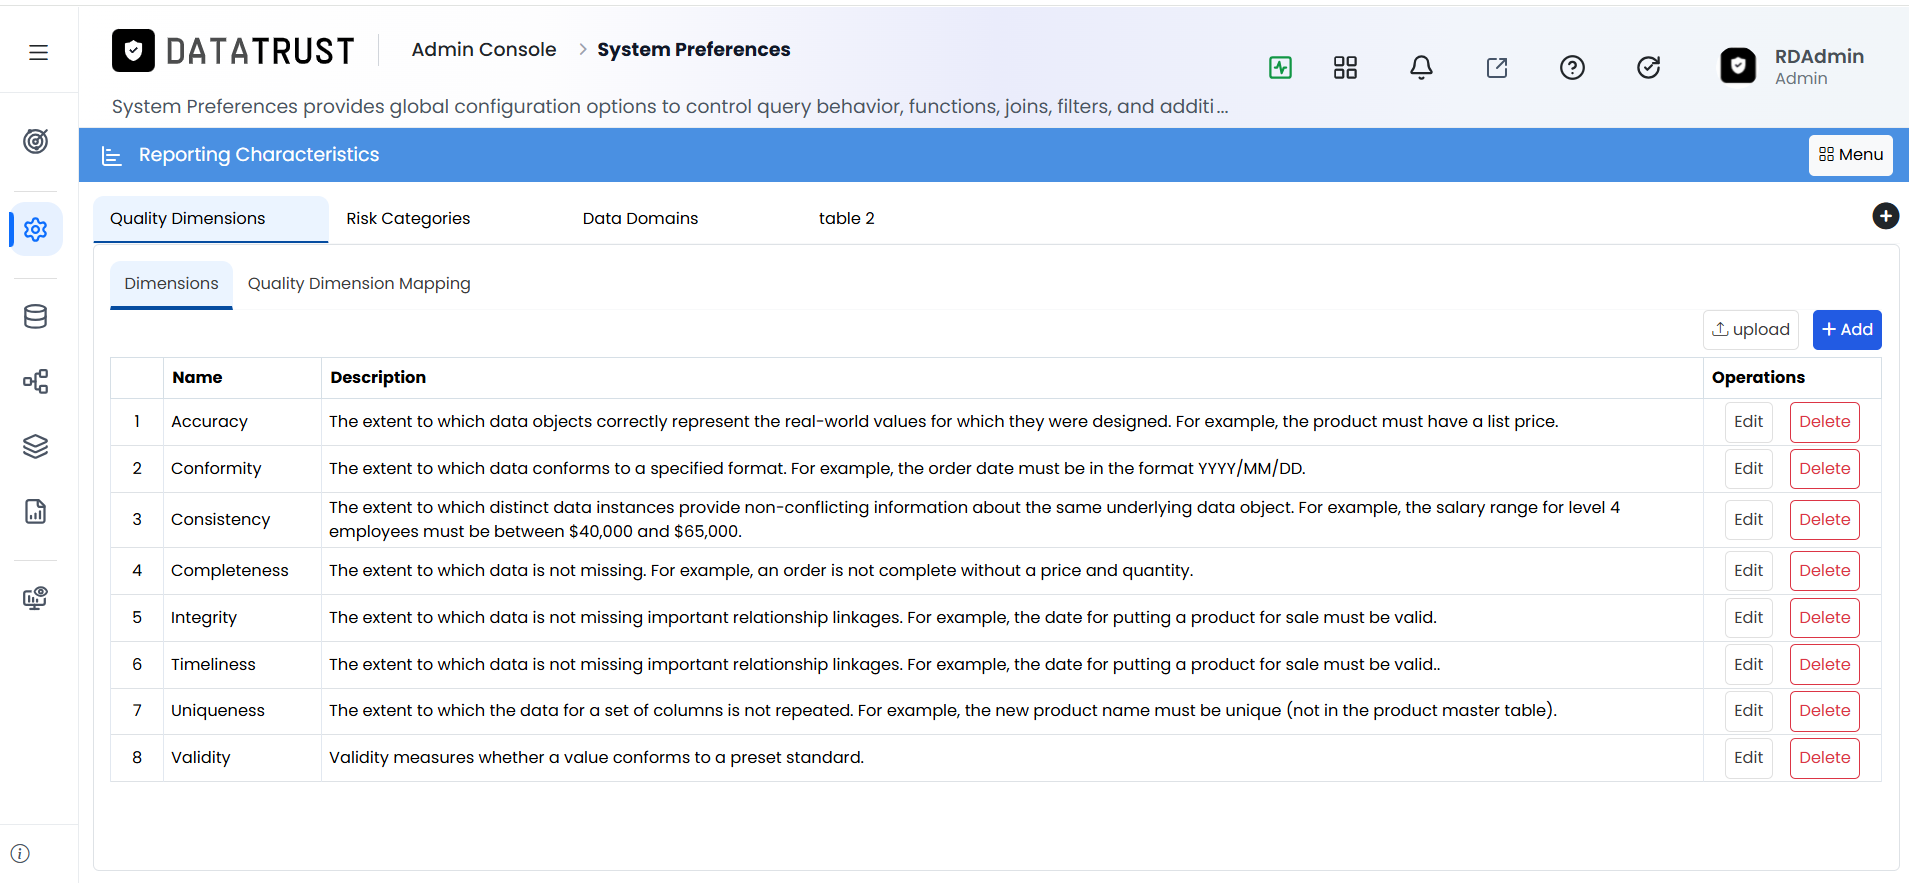Select the settings gear in sidebar
Screen dimensions: 1909x883
(x=36, y=230)
